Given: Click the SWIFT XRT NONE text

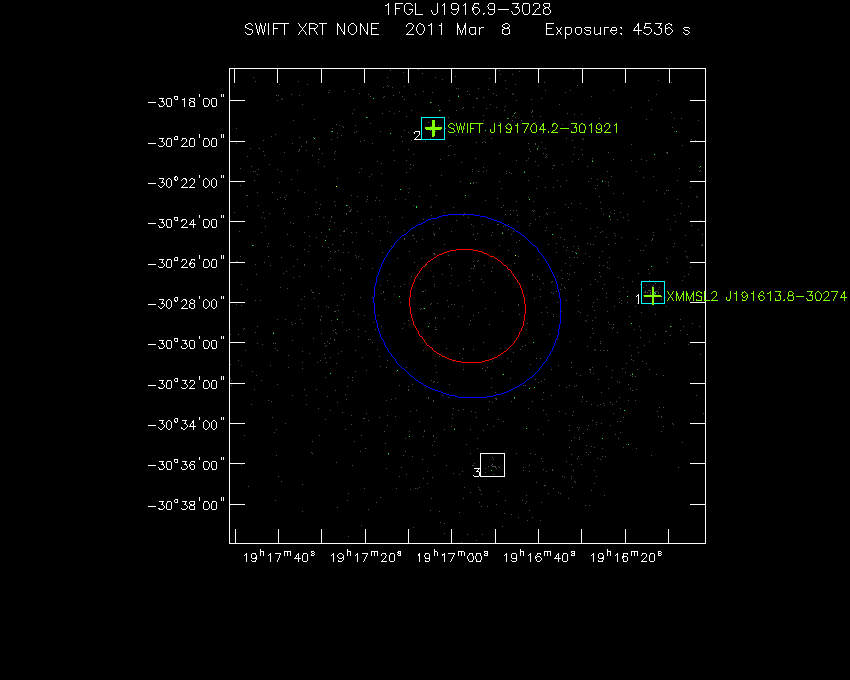Looking at the screenshot, I should click(312, 29).
